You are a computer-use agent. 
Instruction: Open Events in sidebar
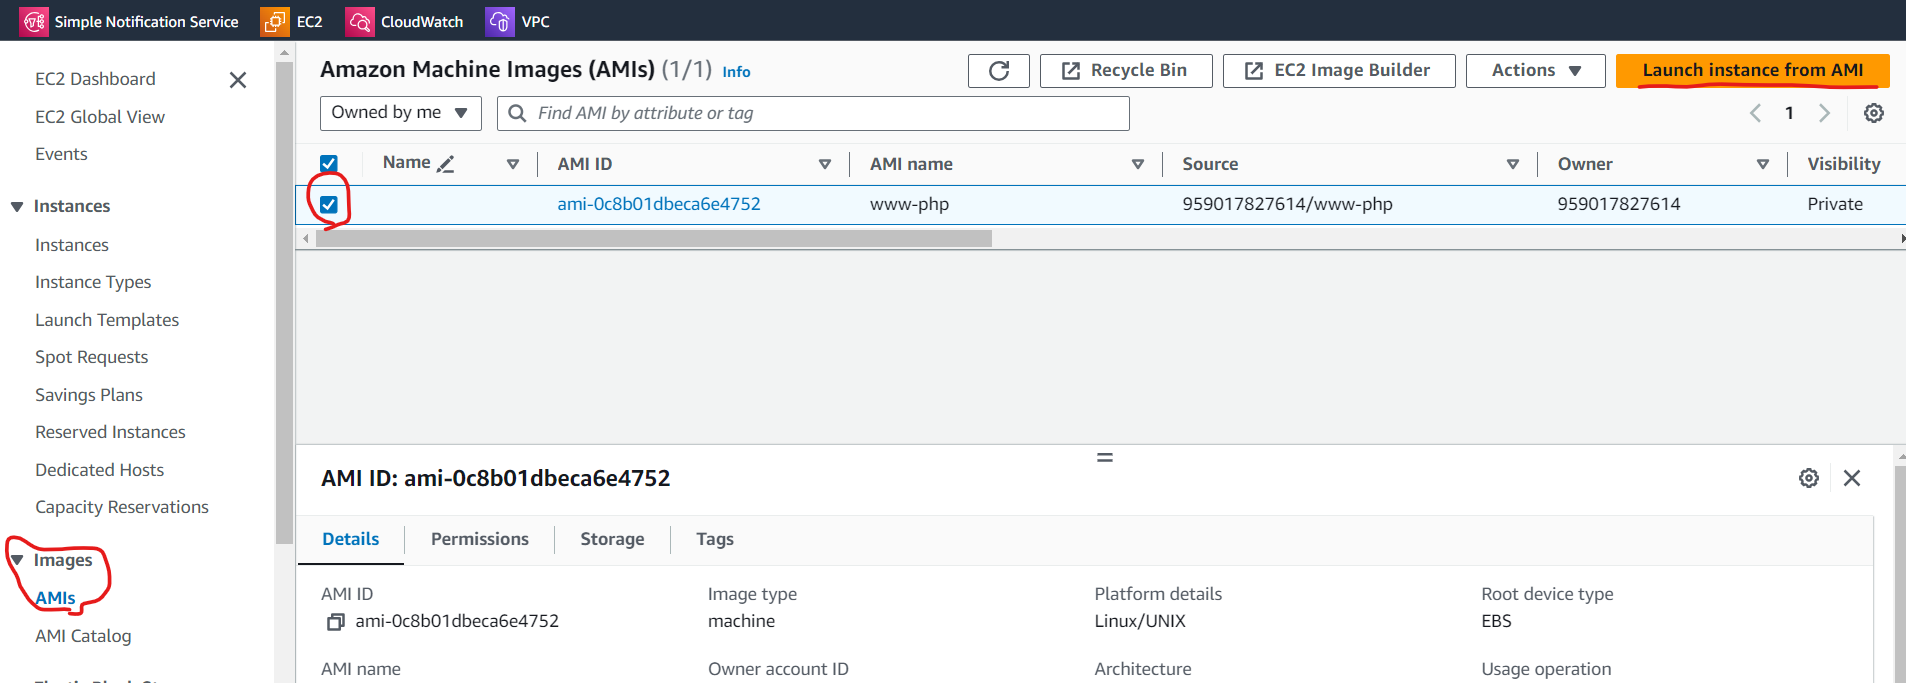click(x=61, y=154)
